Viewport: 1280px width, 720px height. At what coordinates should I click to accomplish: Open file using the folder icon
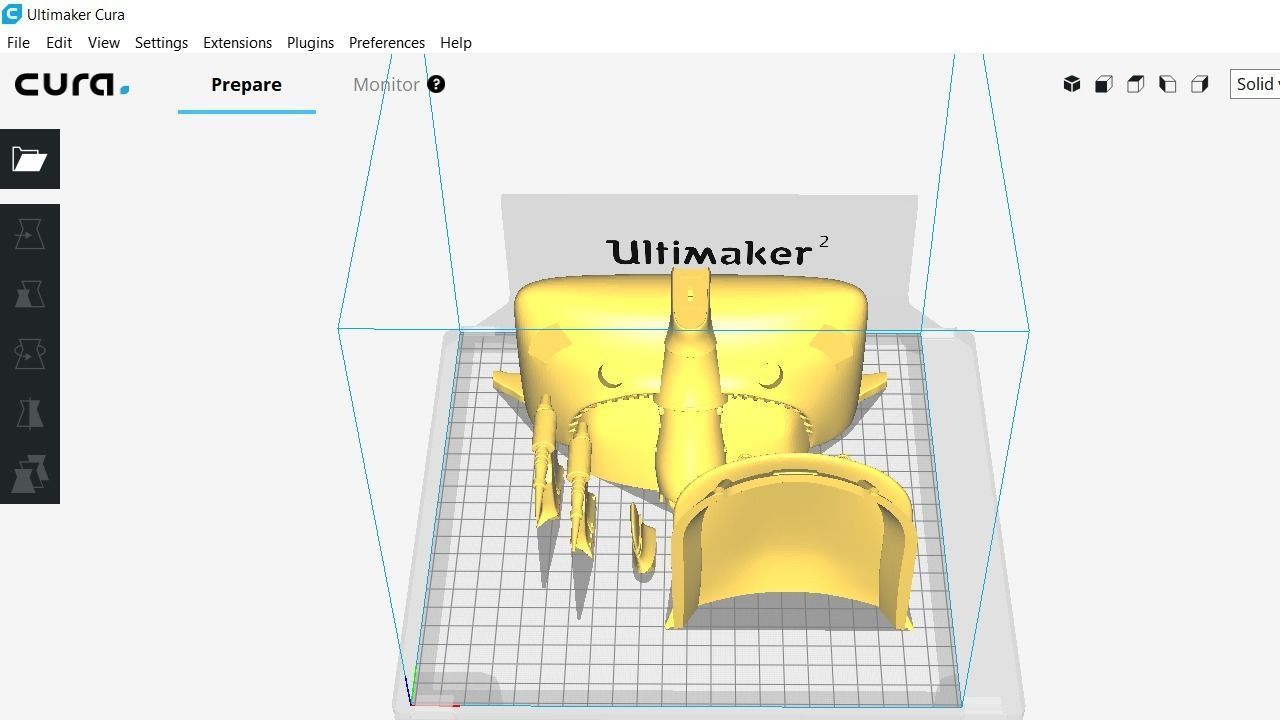coord(29,159)
